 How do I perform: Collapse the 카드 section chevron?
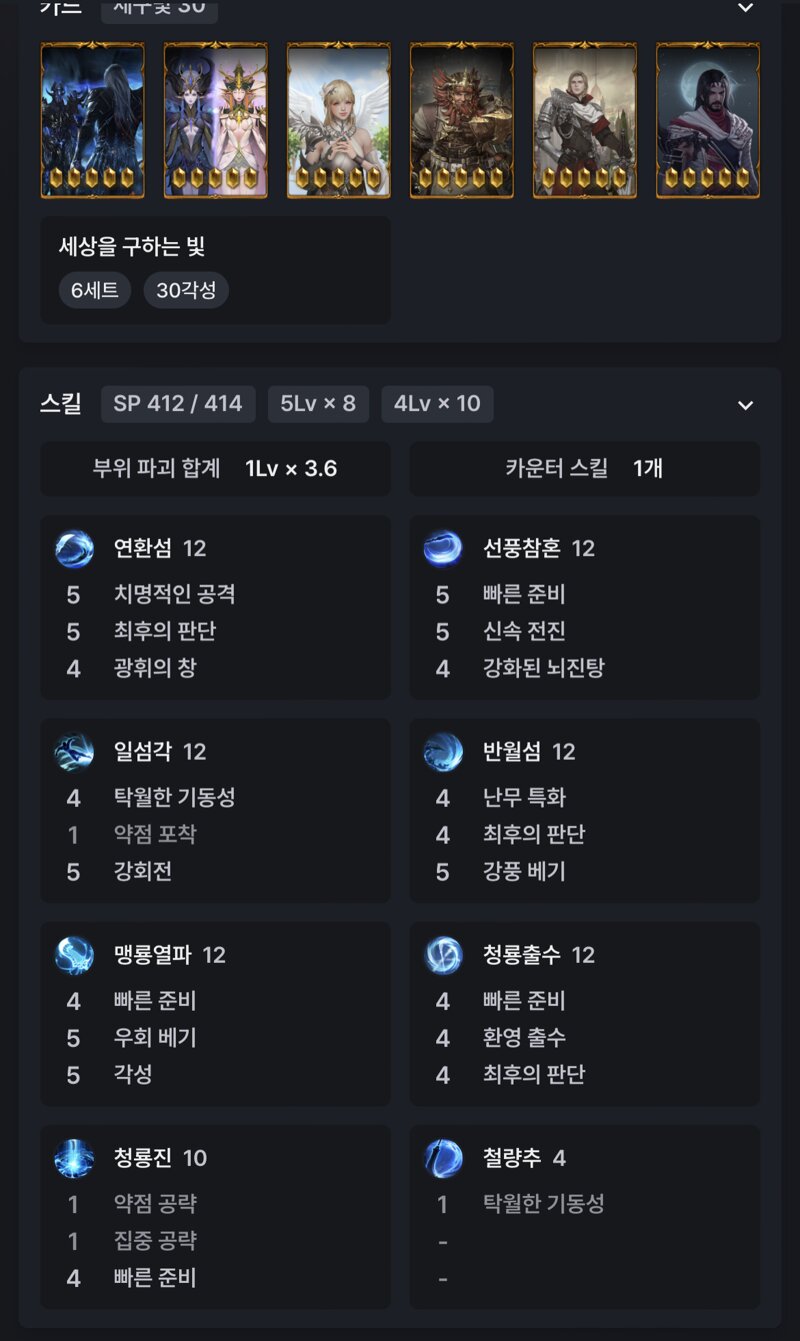pos(745,8)
